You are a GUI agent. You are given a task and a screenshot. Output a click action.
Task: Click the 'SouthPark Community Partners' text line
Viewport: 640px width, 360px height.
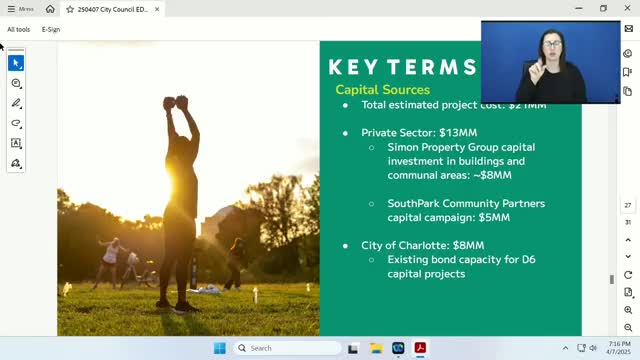[x=466, y=203]
